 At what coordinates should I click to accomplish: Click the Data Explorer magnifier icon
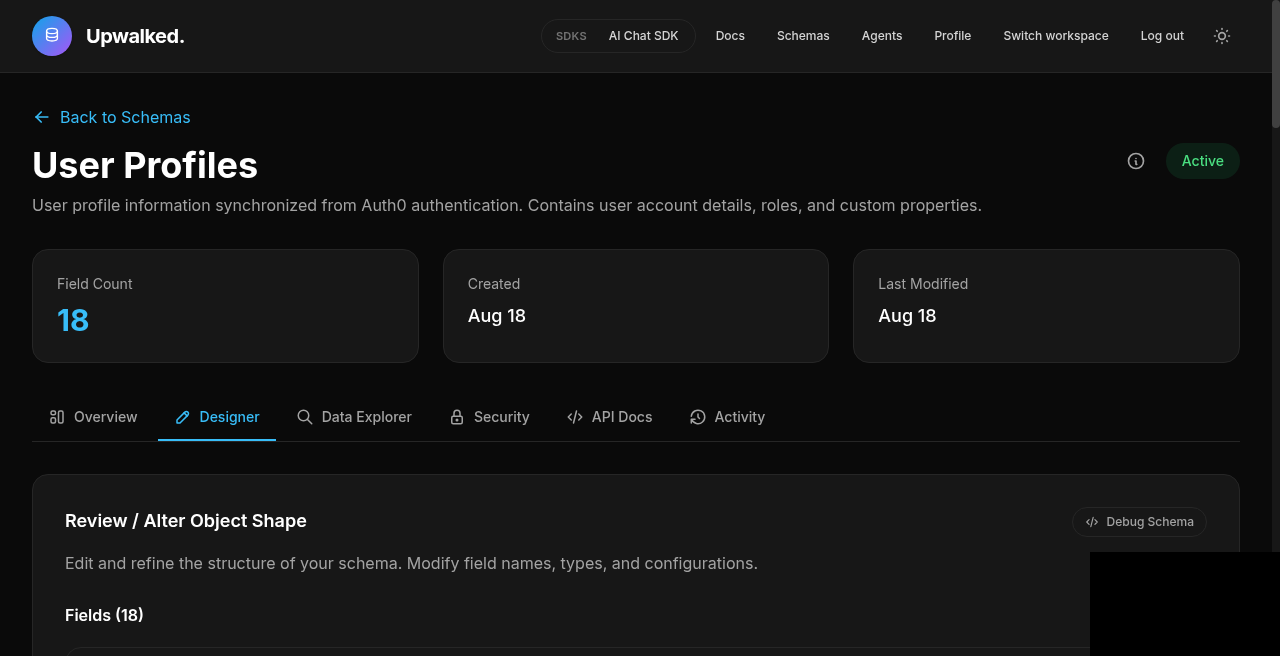pos(305,417)
